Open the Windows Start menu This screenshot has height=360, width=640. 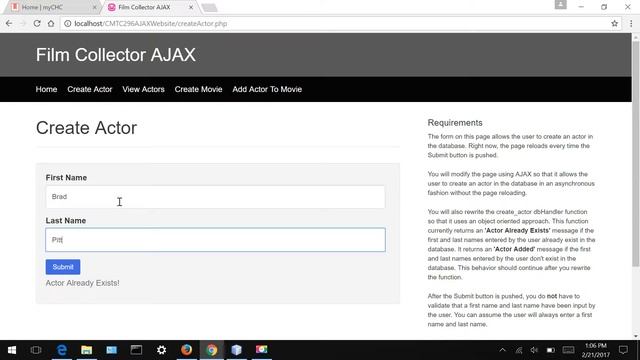click(x=12, y=350)
